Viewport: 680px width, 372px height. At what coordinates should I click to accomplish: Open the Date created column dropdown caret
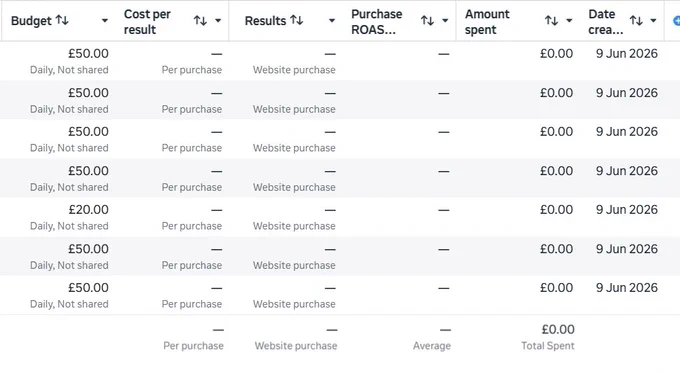point(654,20)
